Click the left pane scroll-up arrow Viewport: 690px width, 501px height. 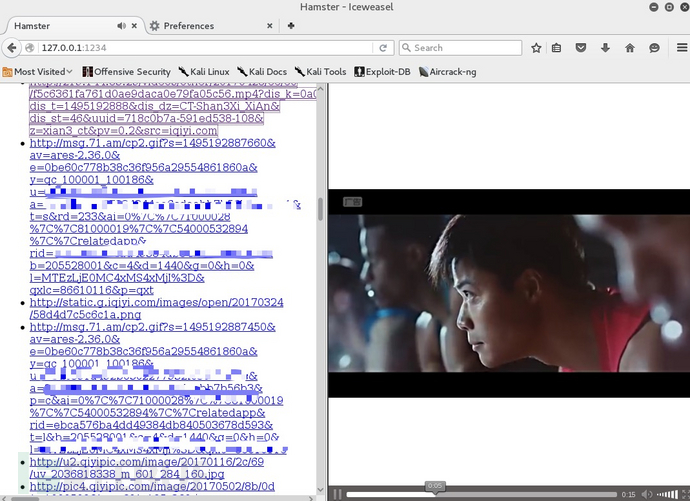click(320, 88)
